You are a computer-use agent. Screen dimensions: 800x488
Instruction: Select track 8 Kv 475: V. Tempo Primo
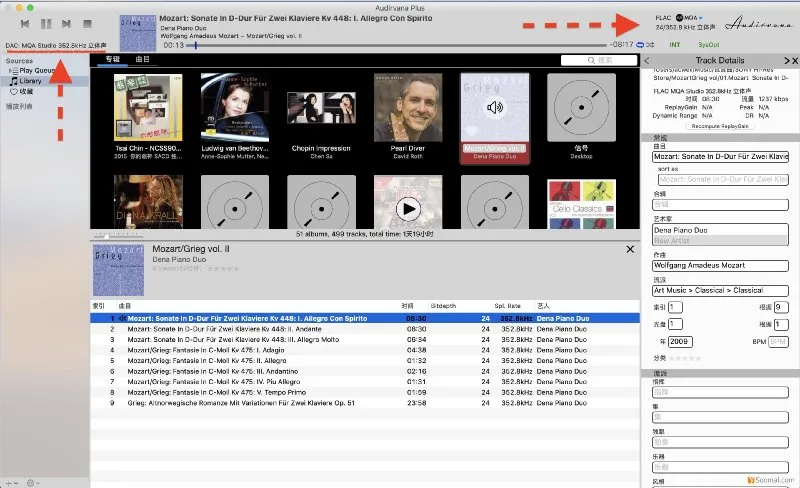coord(365,392)
